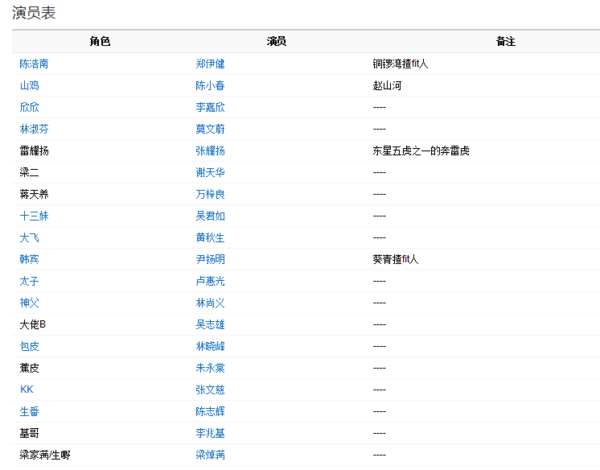Viewport: 600px width, 470px height.
Task: Open 李兆基 actor page
Action: point(210,433)
